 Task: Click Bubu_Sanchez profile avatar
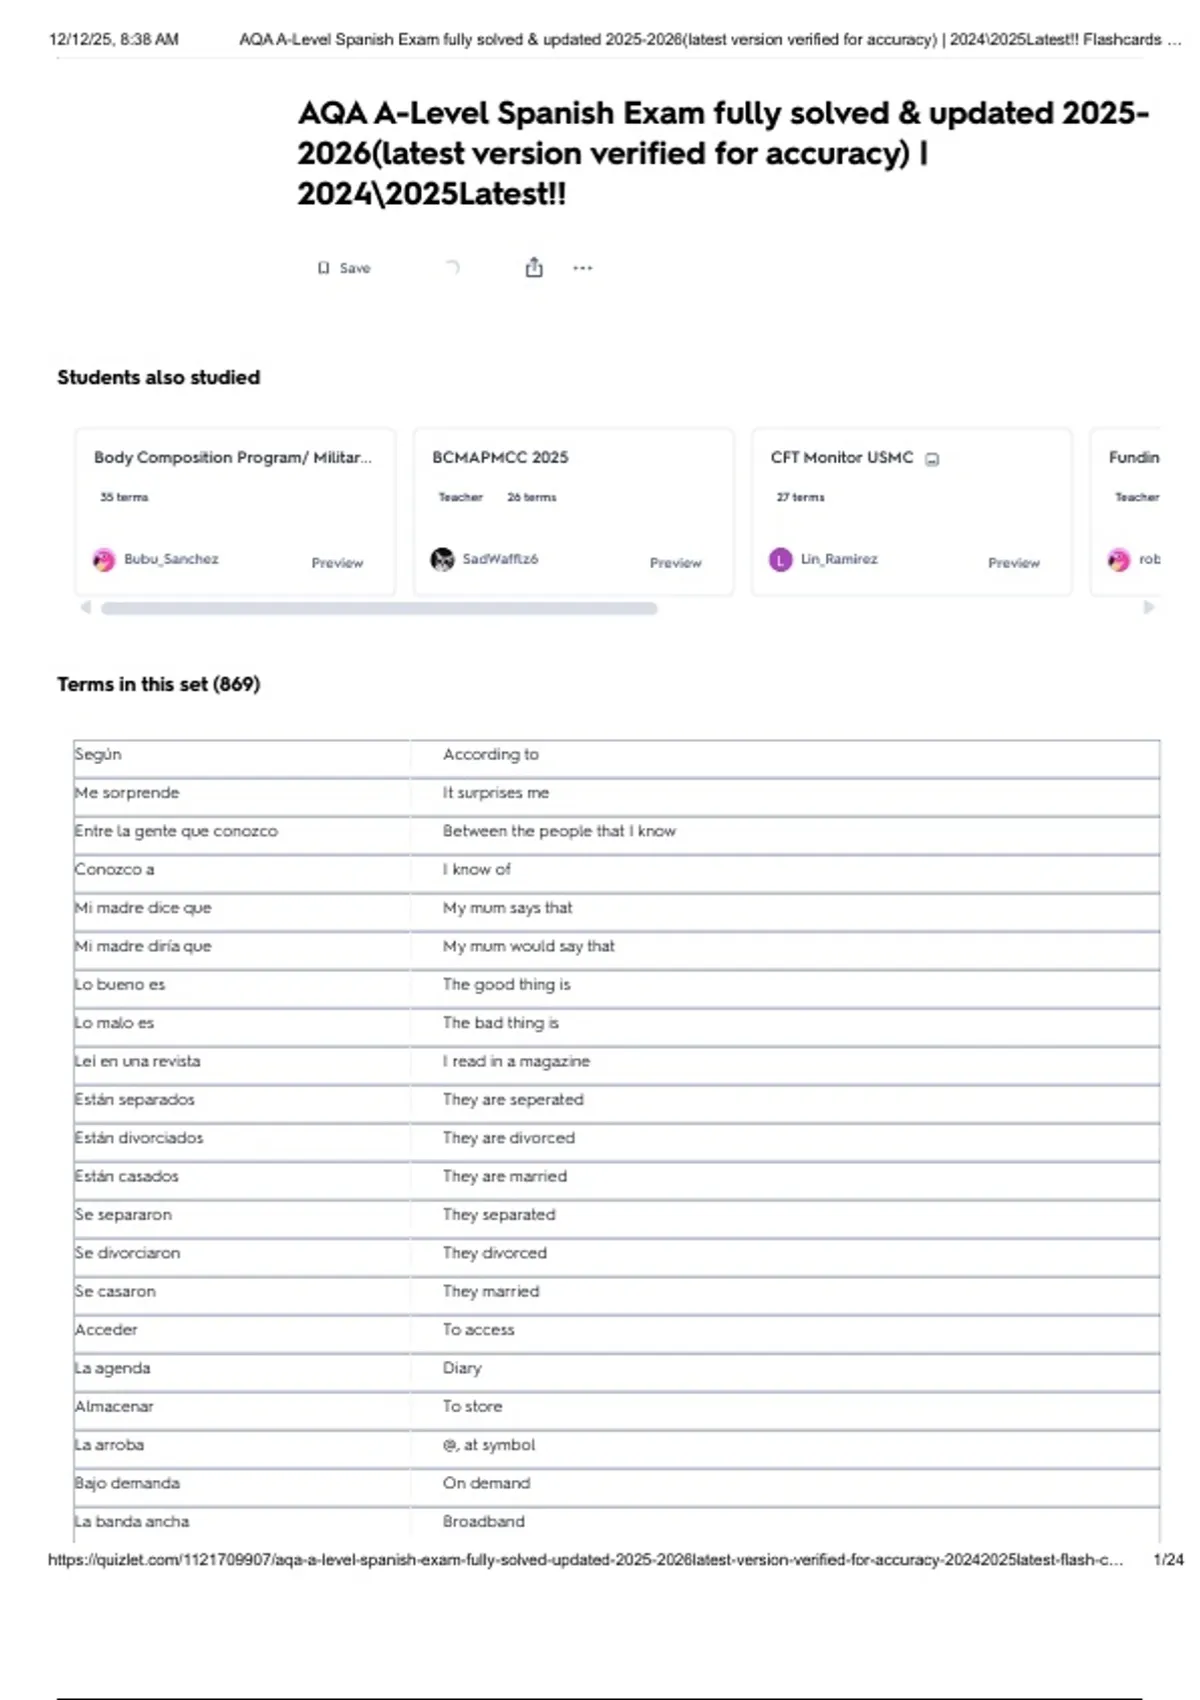104,560
